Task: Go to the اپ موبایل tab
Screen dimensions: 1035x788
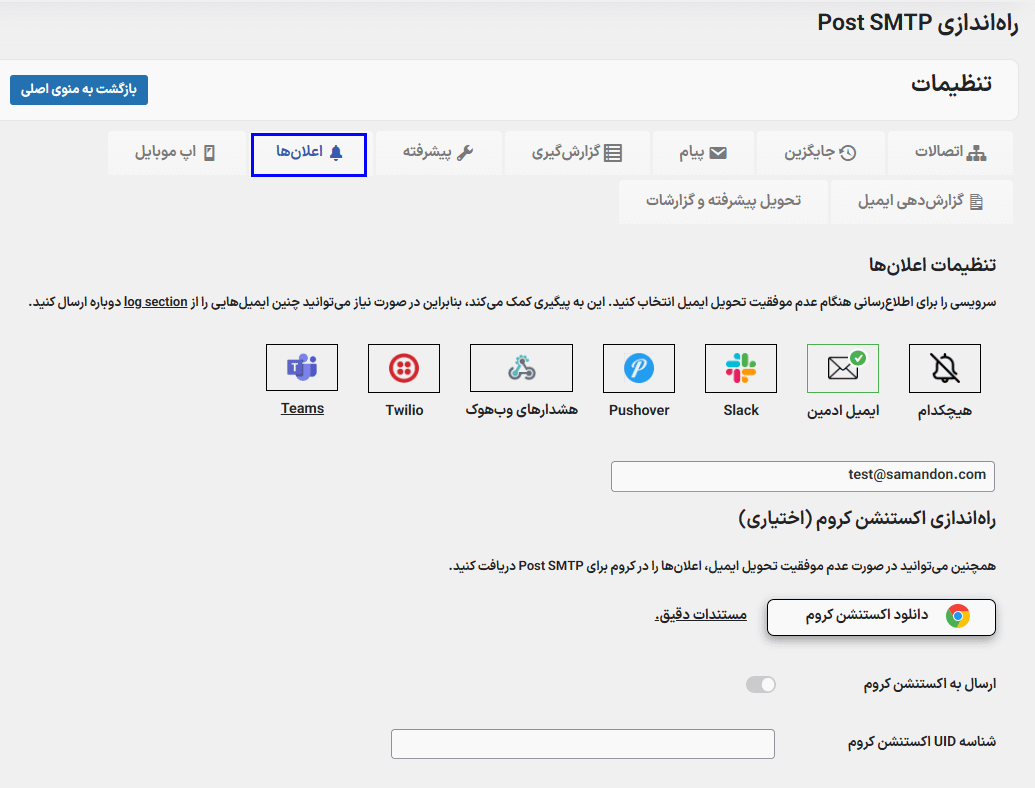Action: pos(176,154)
